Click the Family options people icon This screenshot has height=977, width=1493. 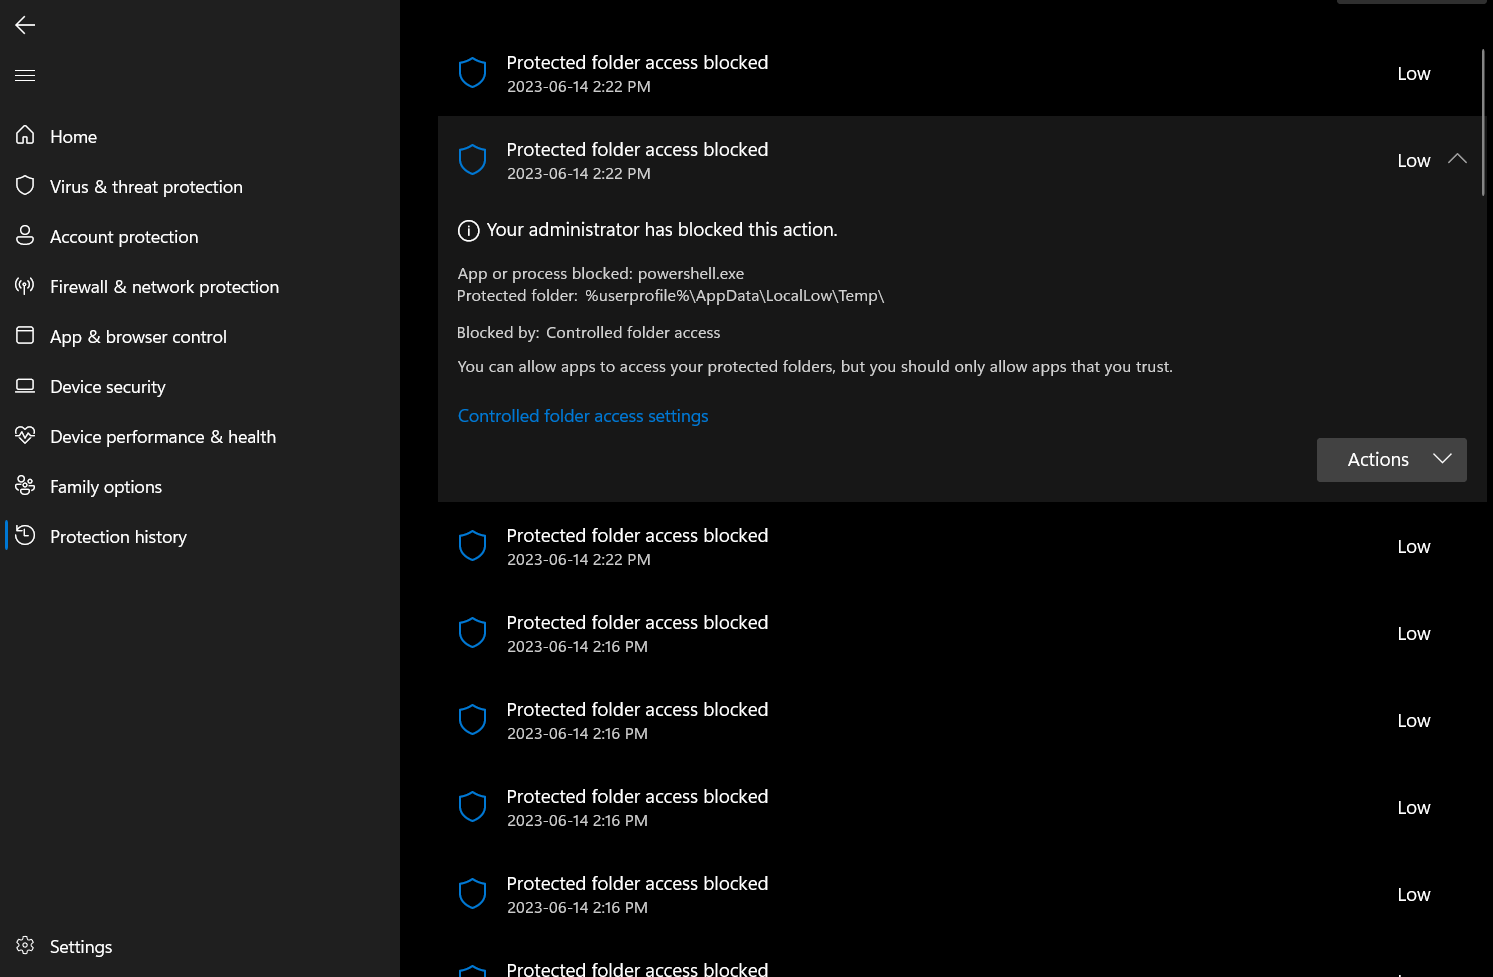click(x=25, y=485)
